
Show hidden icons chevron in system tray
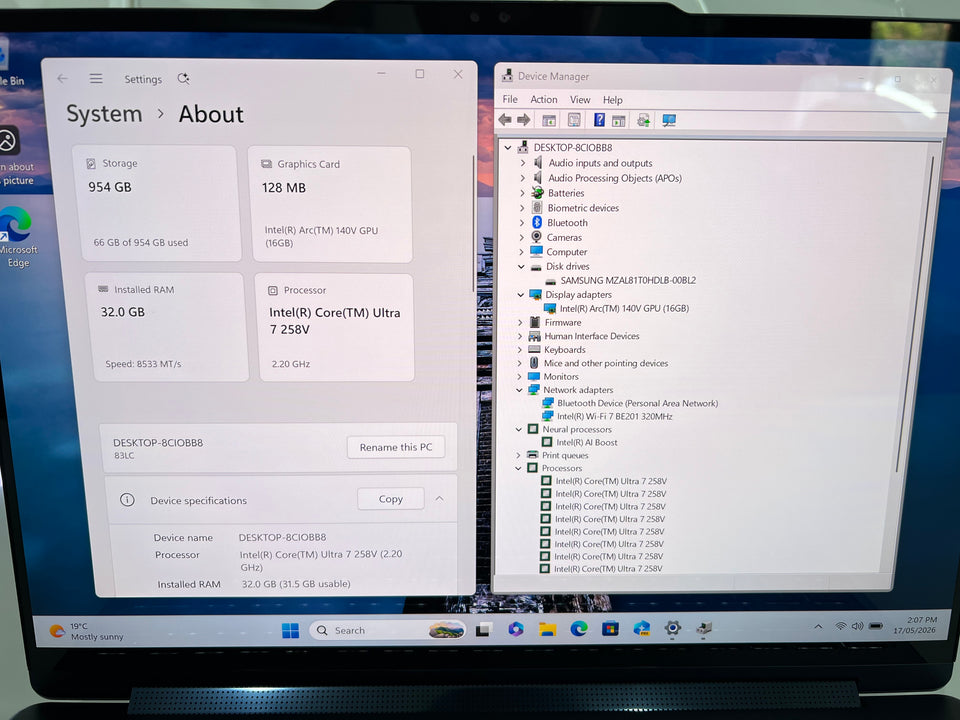tap(818, 626)
